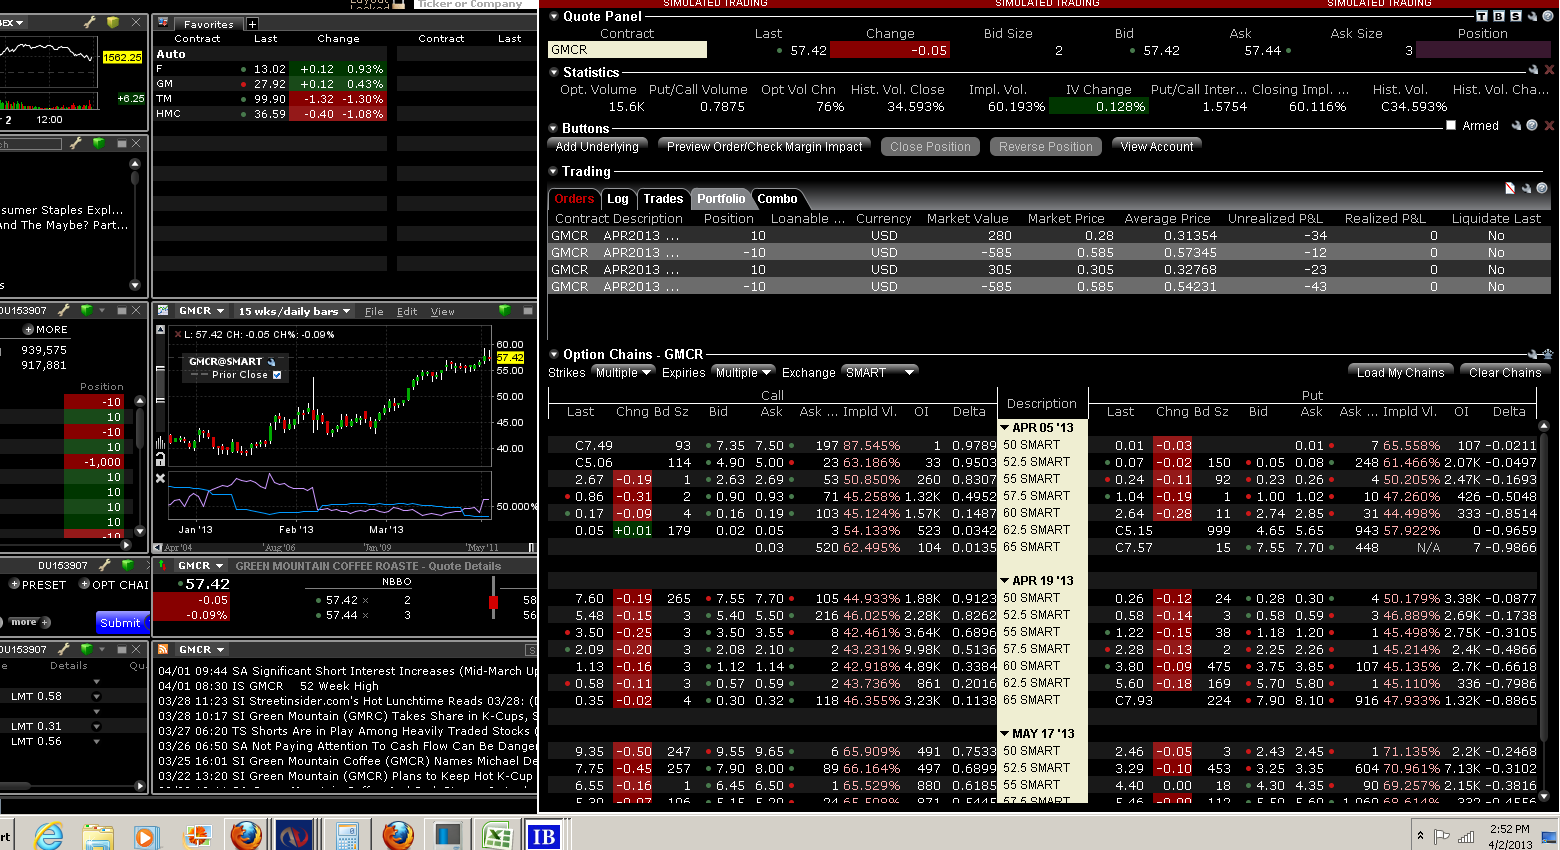The height and width of the screenshot is (850, 1560).
Task: Click the chart icon left of GMCR chart title
Action: click(x=163, y=311)
